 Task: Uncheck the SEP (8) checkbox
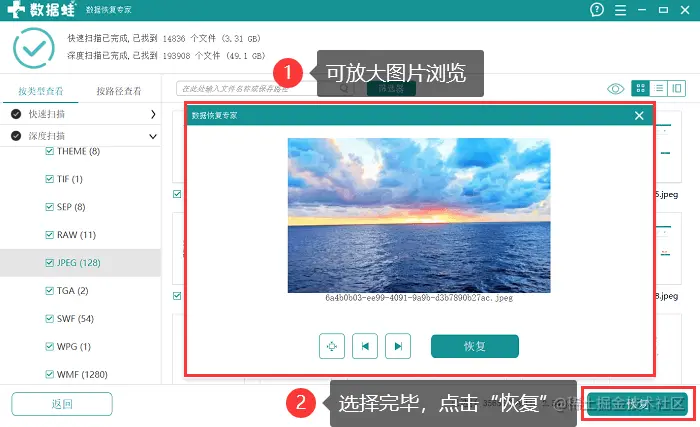50,207
